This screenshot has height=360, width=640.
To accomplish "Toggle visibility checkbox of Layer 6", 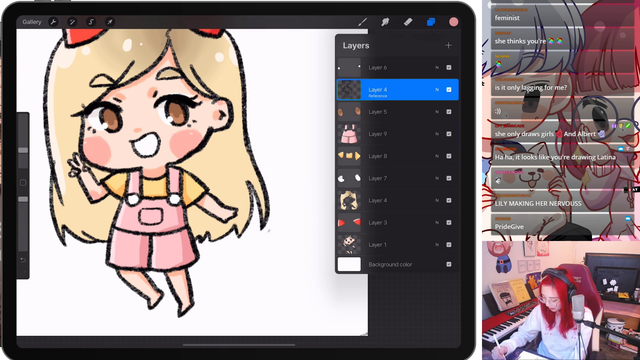I will (449, 67).
